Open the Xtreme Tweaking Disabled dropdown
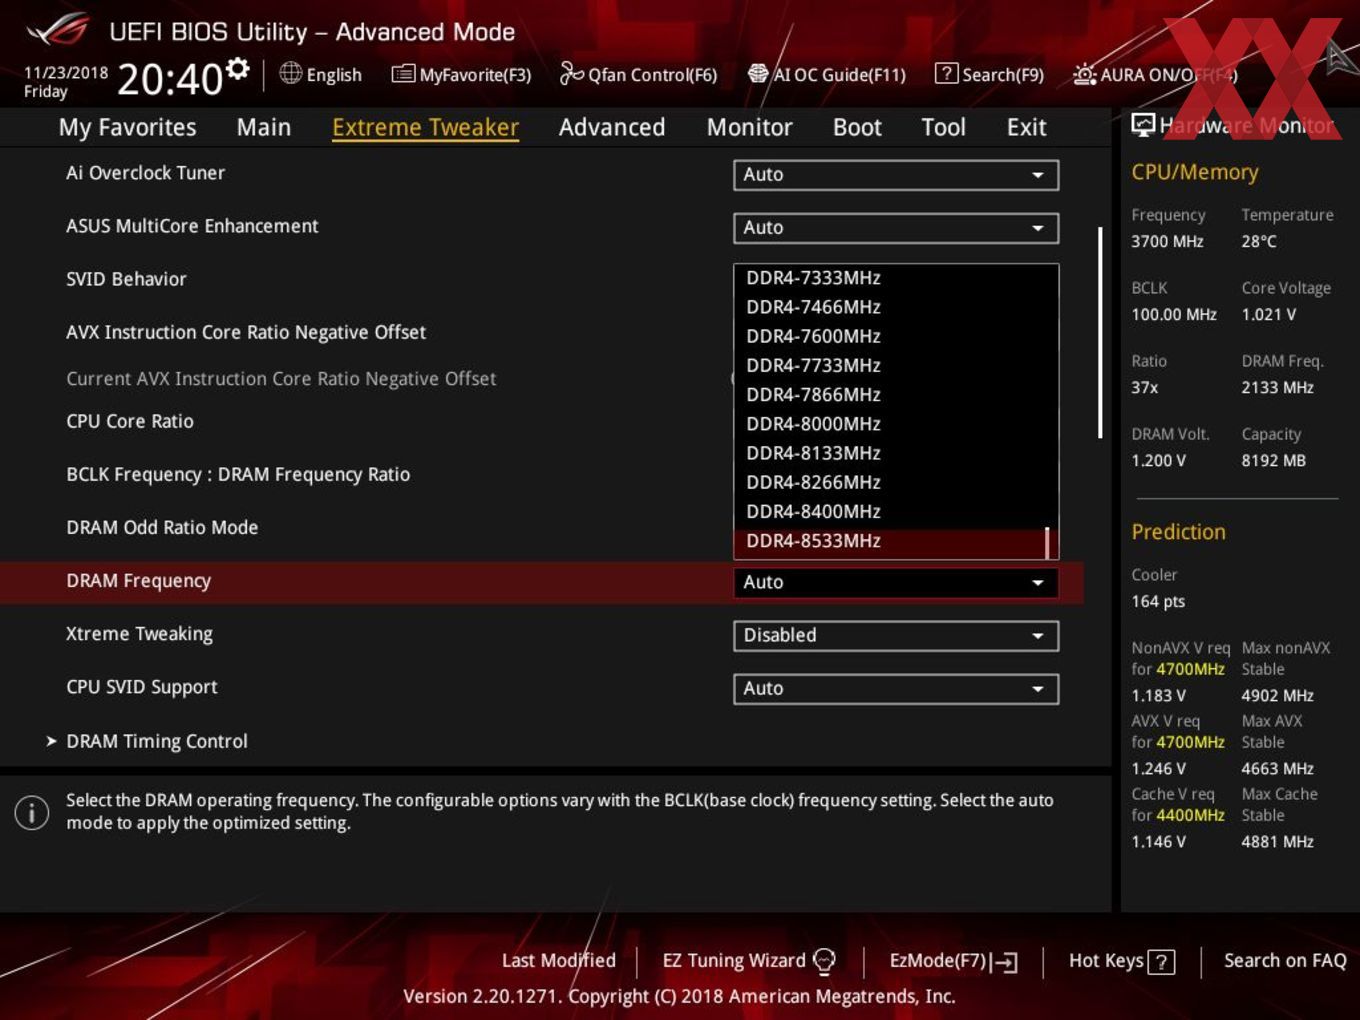The width and height of the screenshot is (1360, 1020). (x=896, y=635)
